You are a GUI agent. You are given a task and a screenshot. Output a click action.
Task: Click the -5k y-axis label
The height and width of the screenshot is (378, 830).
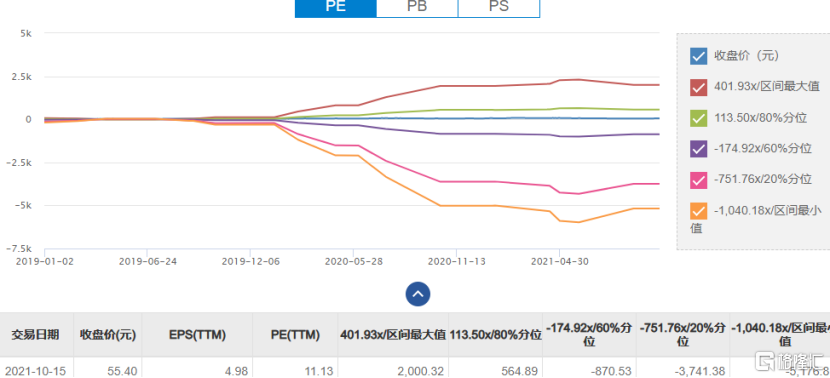[x=24, y=205]
